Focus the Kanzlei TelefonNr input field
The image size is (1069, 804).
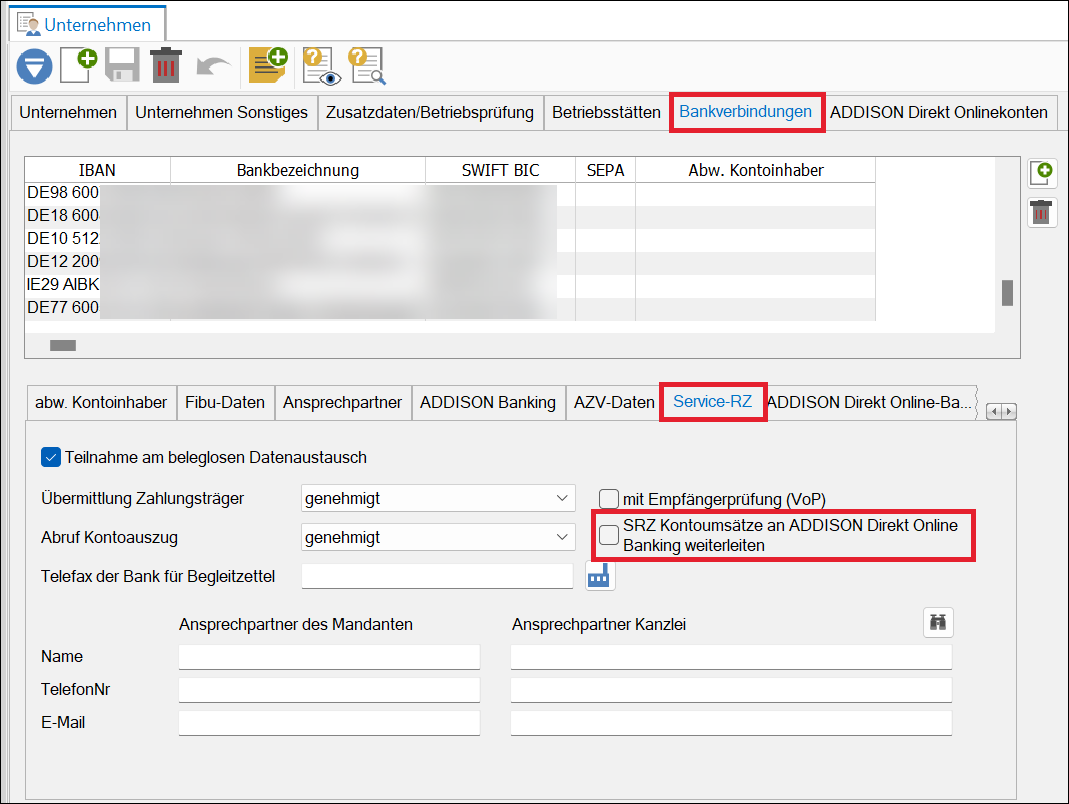pos(731,689)
